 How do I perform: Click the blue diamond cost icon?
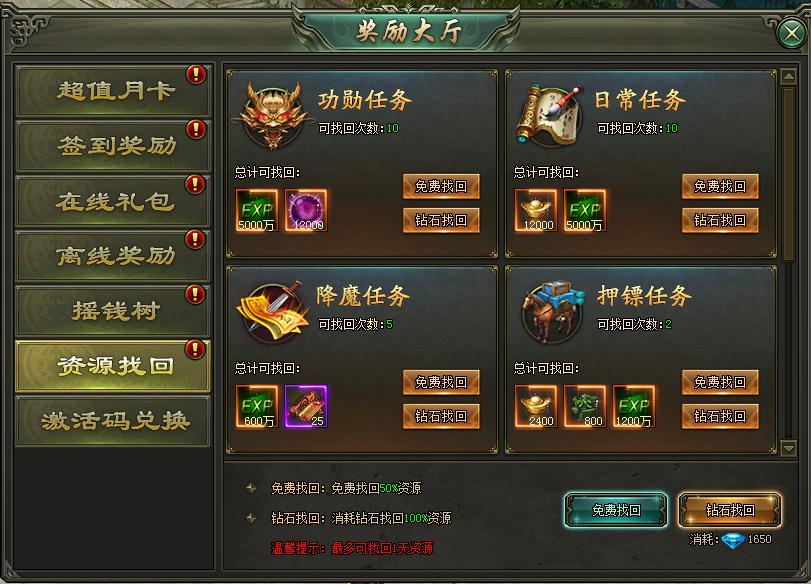(733, 541)
